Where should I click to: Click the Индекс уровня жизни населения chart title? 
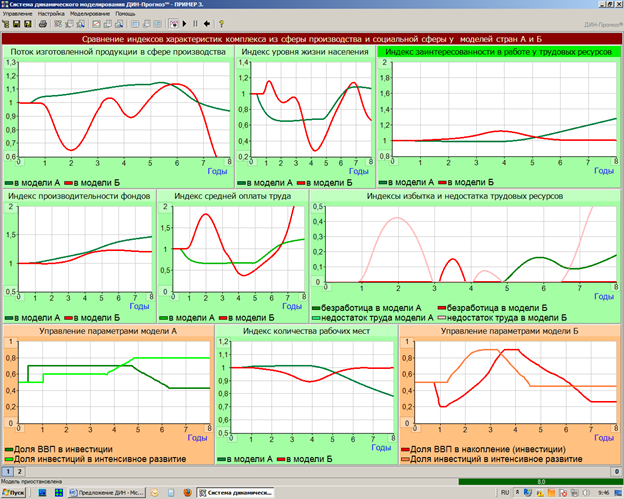pos(304,50)
